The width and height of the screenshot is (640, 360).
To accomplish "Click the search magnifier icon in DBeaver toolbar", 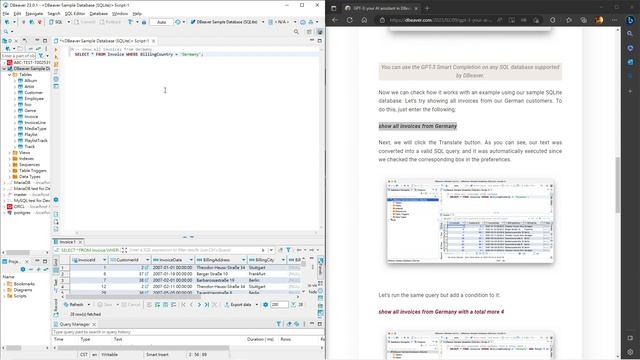I will [296, 31].
